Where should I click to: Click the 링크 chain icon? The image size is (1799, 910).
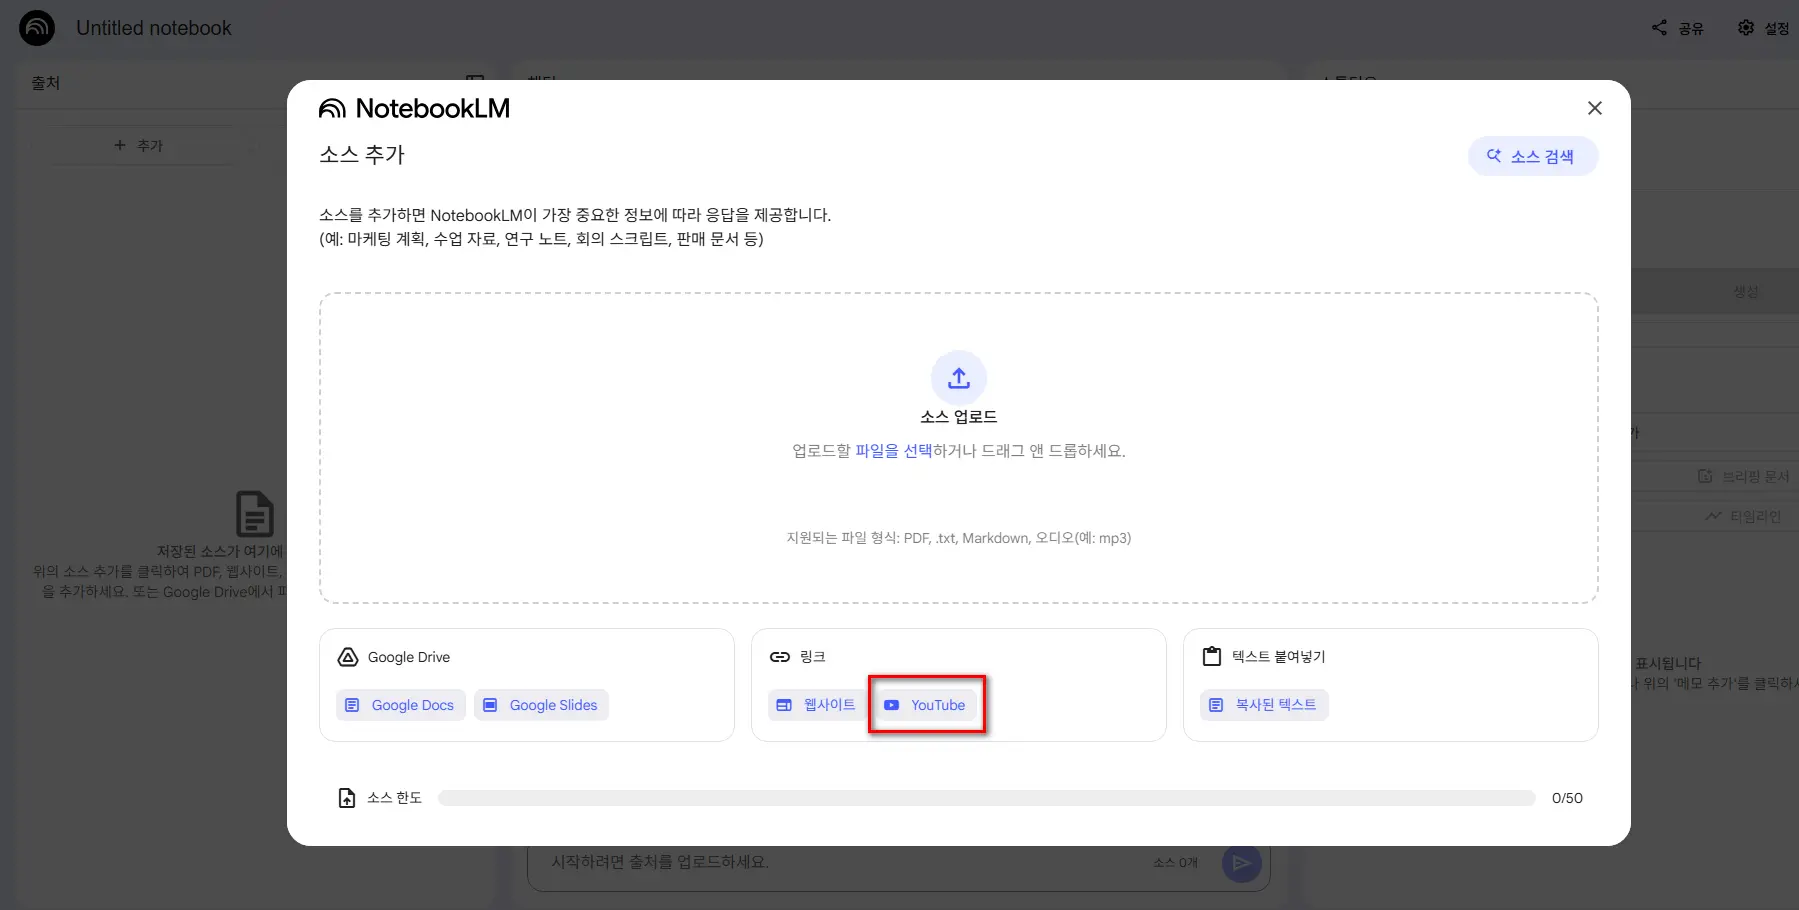pos(780,657)
